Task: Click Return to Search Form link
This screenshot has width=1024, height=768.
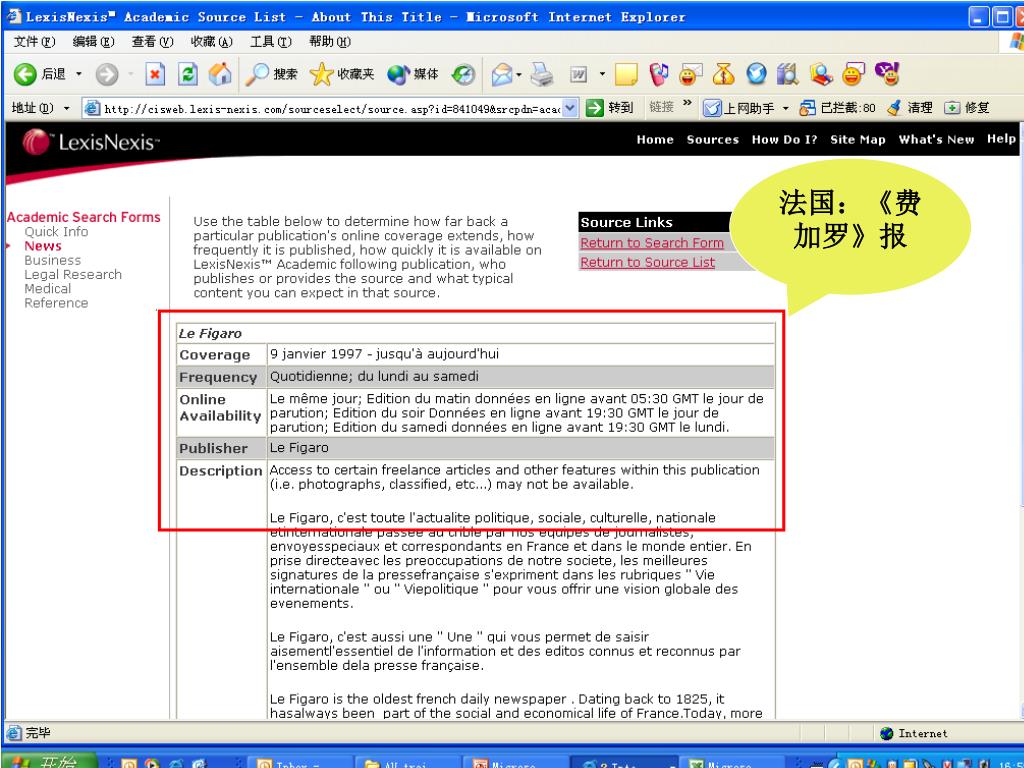Action: coord(652,243)
